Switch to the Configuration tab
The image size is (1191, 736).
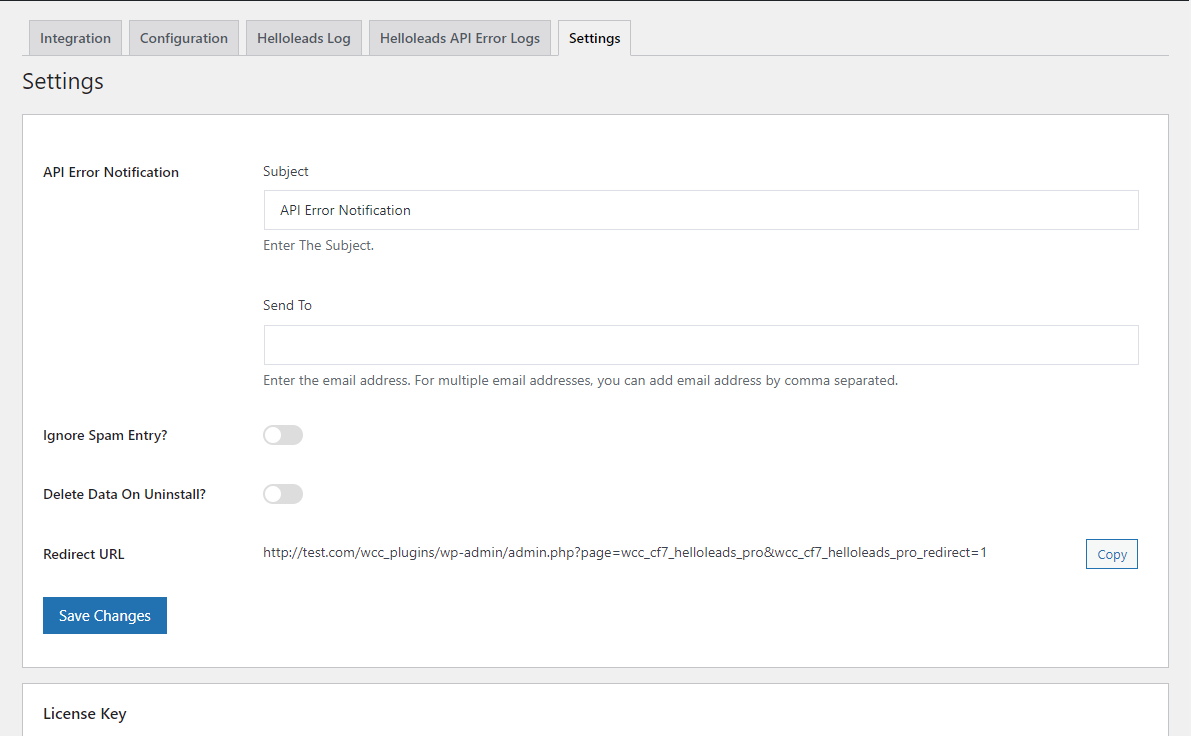[x=184, y=38]
